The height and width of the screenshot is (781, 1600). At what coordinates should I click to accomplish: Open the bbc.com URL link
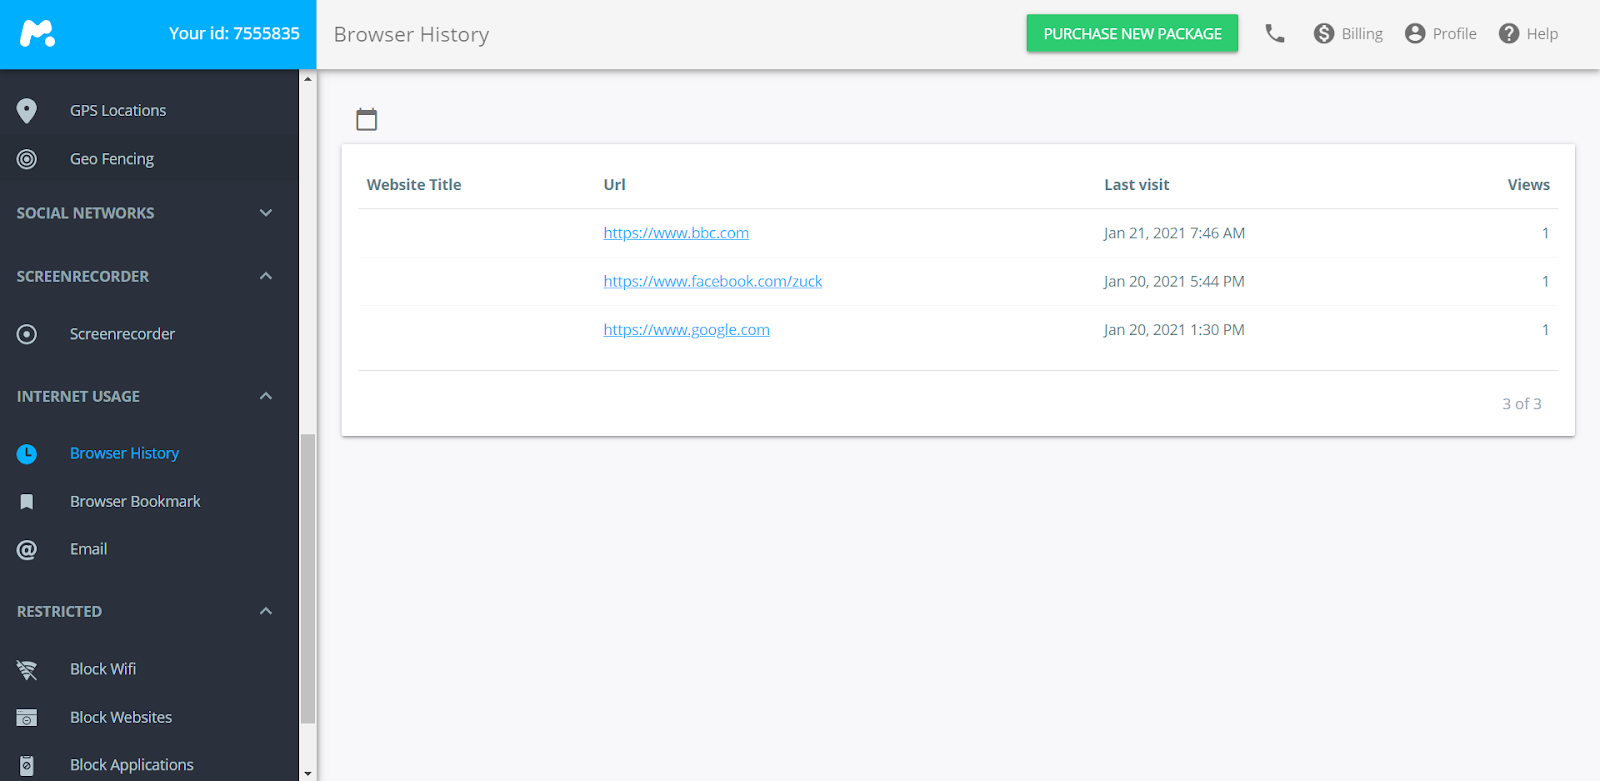point(676,233)
